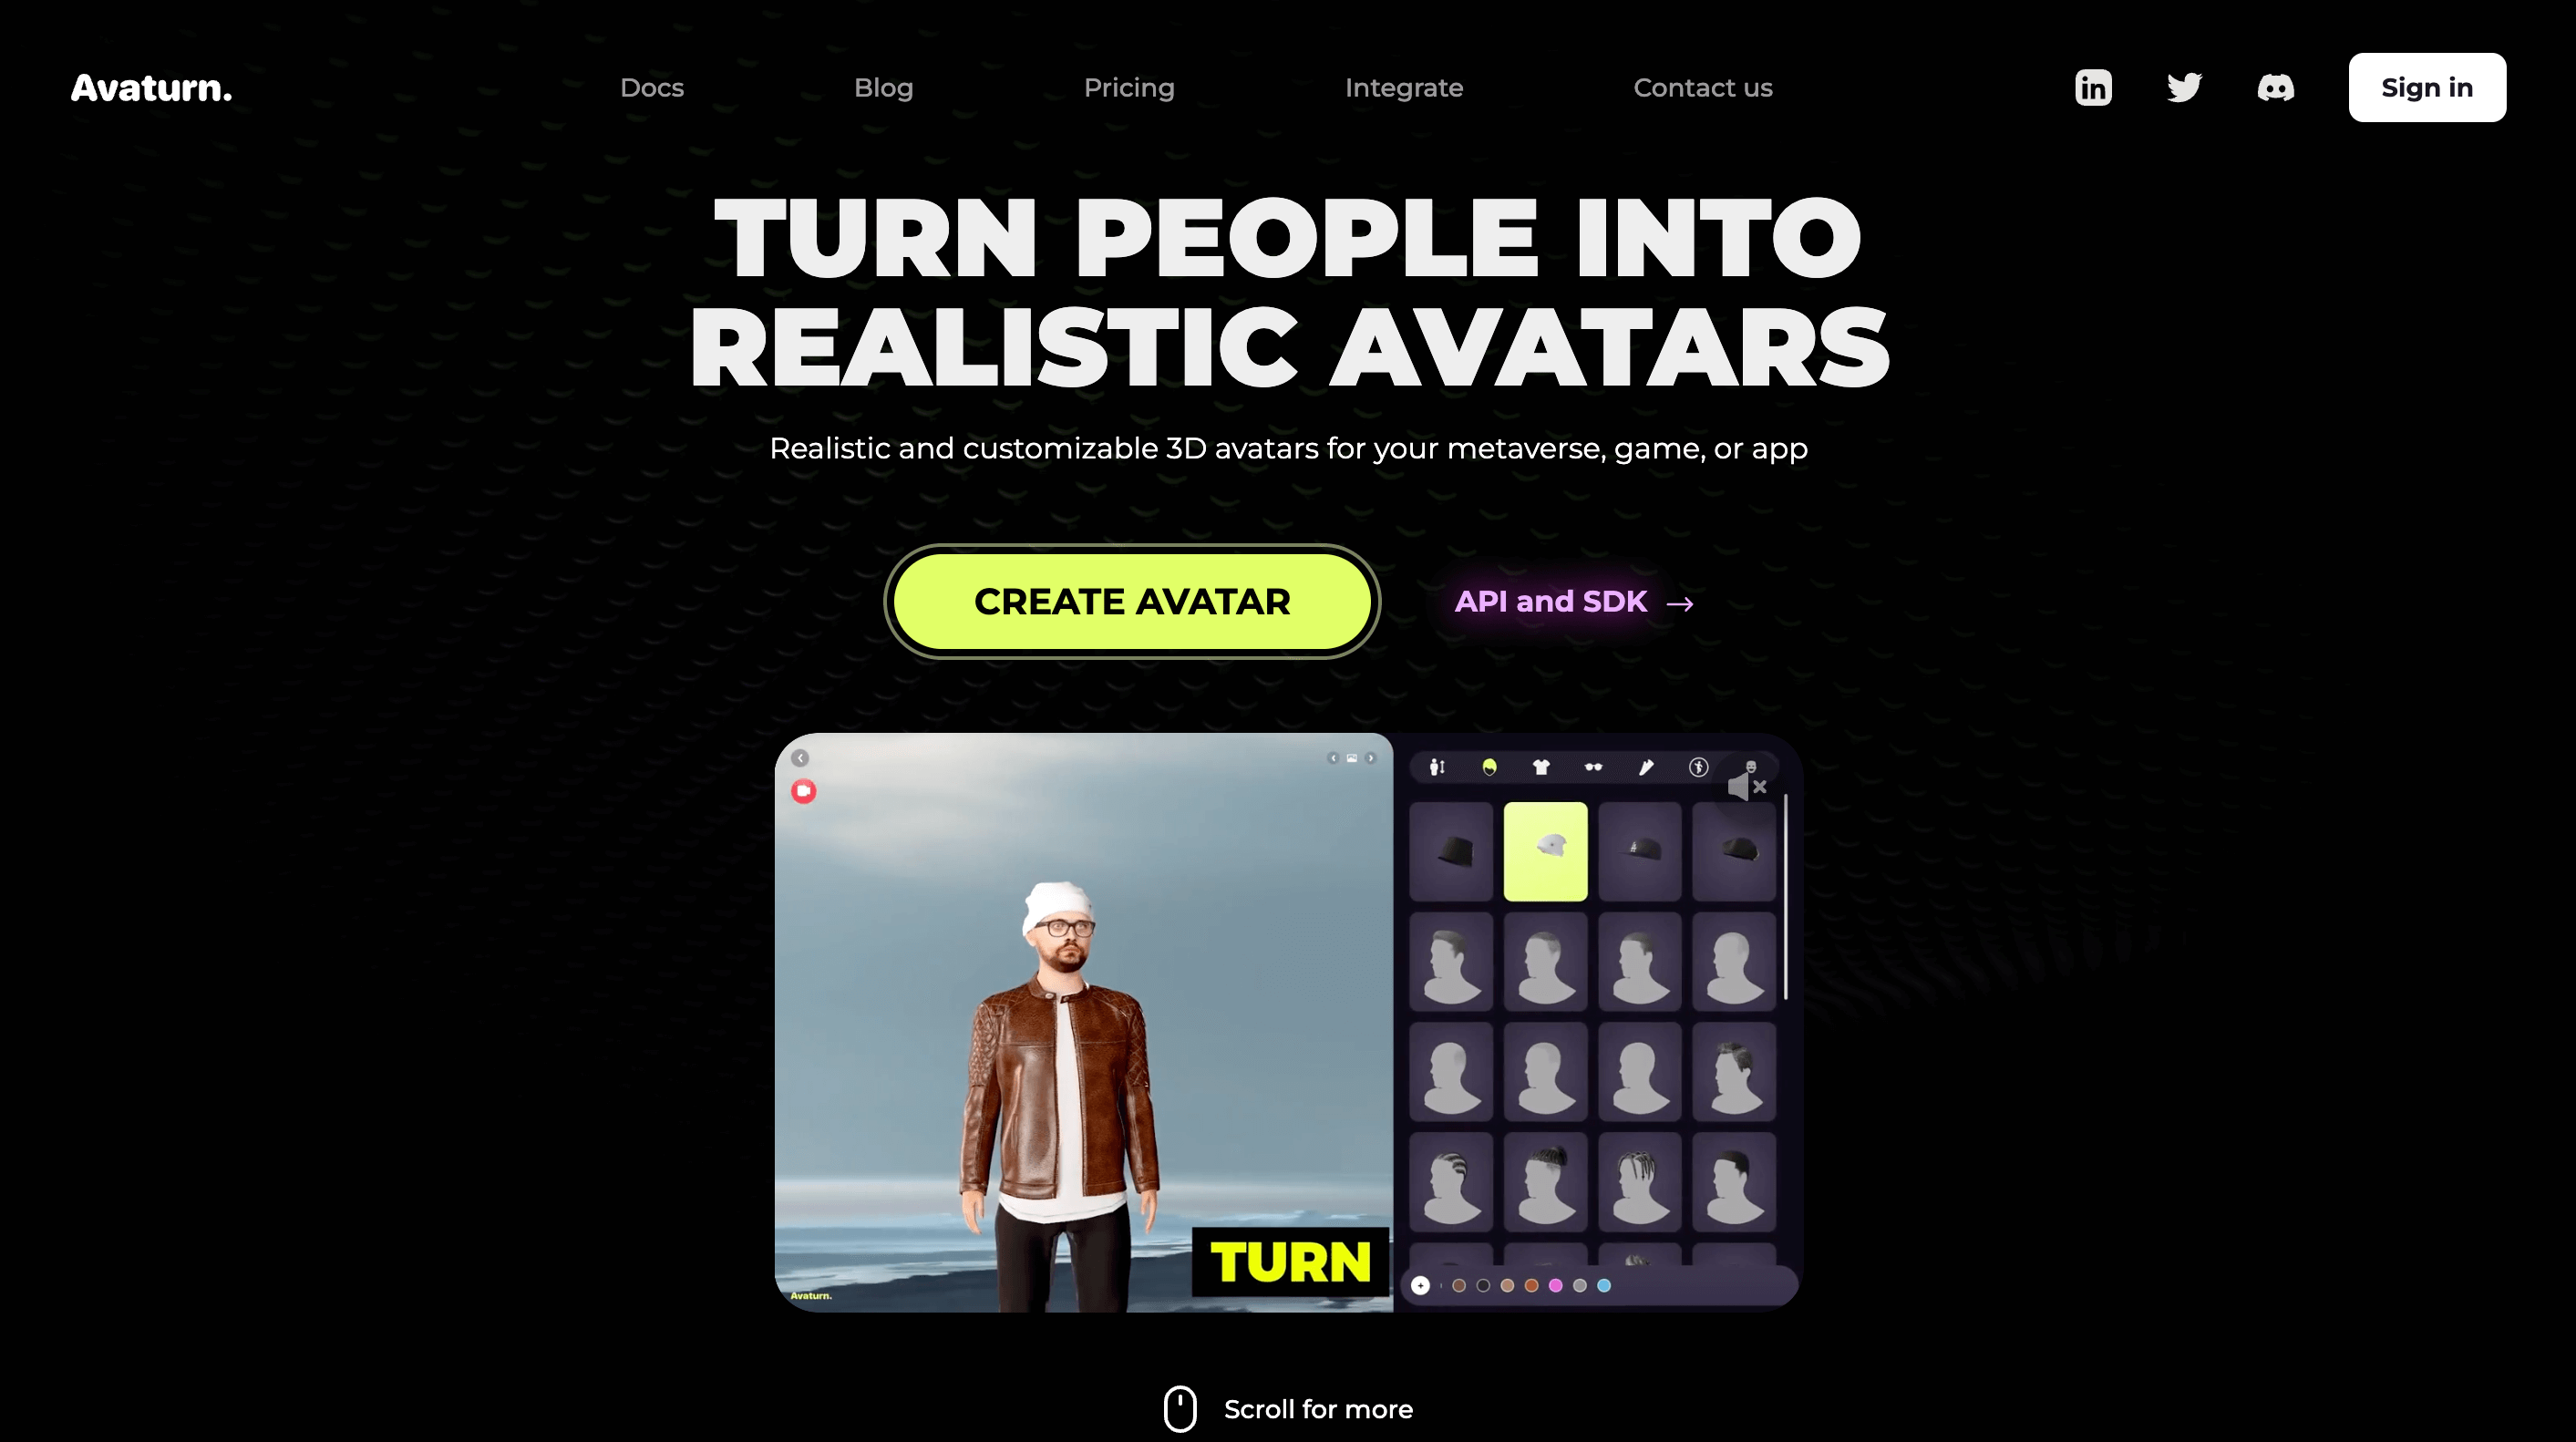
Task: Click the Twitter social icon
Action: point(2185,87)
